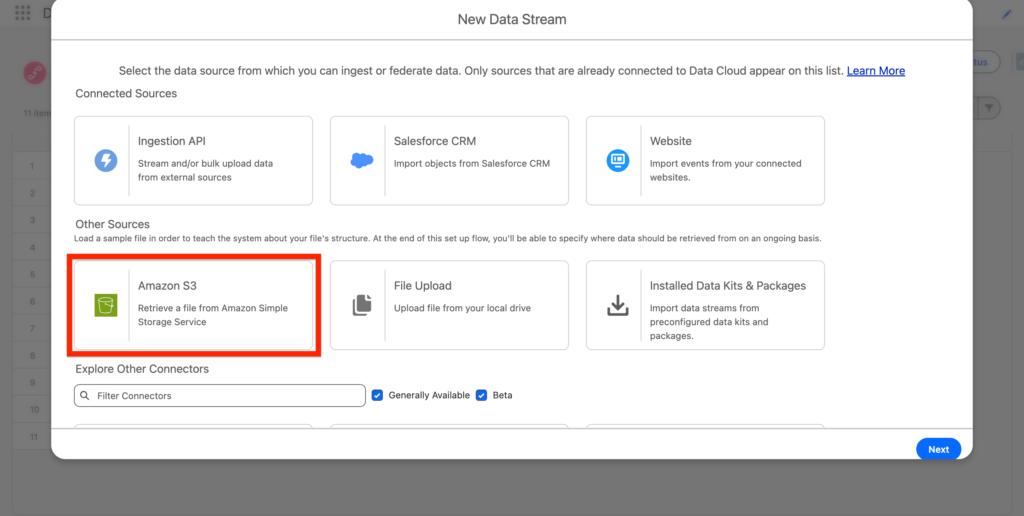Image resolution: width=1024 pixels, height=516 pixels.
Task: Pick the Installed Data Kits & Packages title
Action: [x=727, y=286]
